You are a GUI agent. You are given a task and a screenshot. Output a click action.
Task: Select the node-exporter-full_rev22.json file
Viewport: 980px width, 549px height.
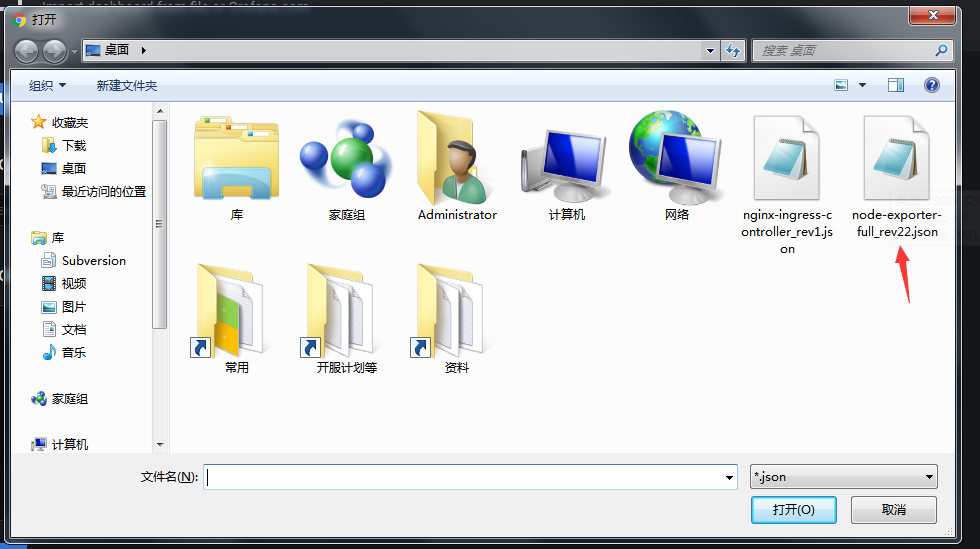[895, 160]
